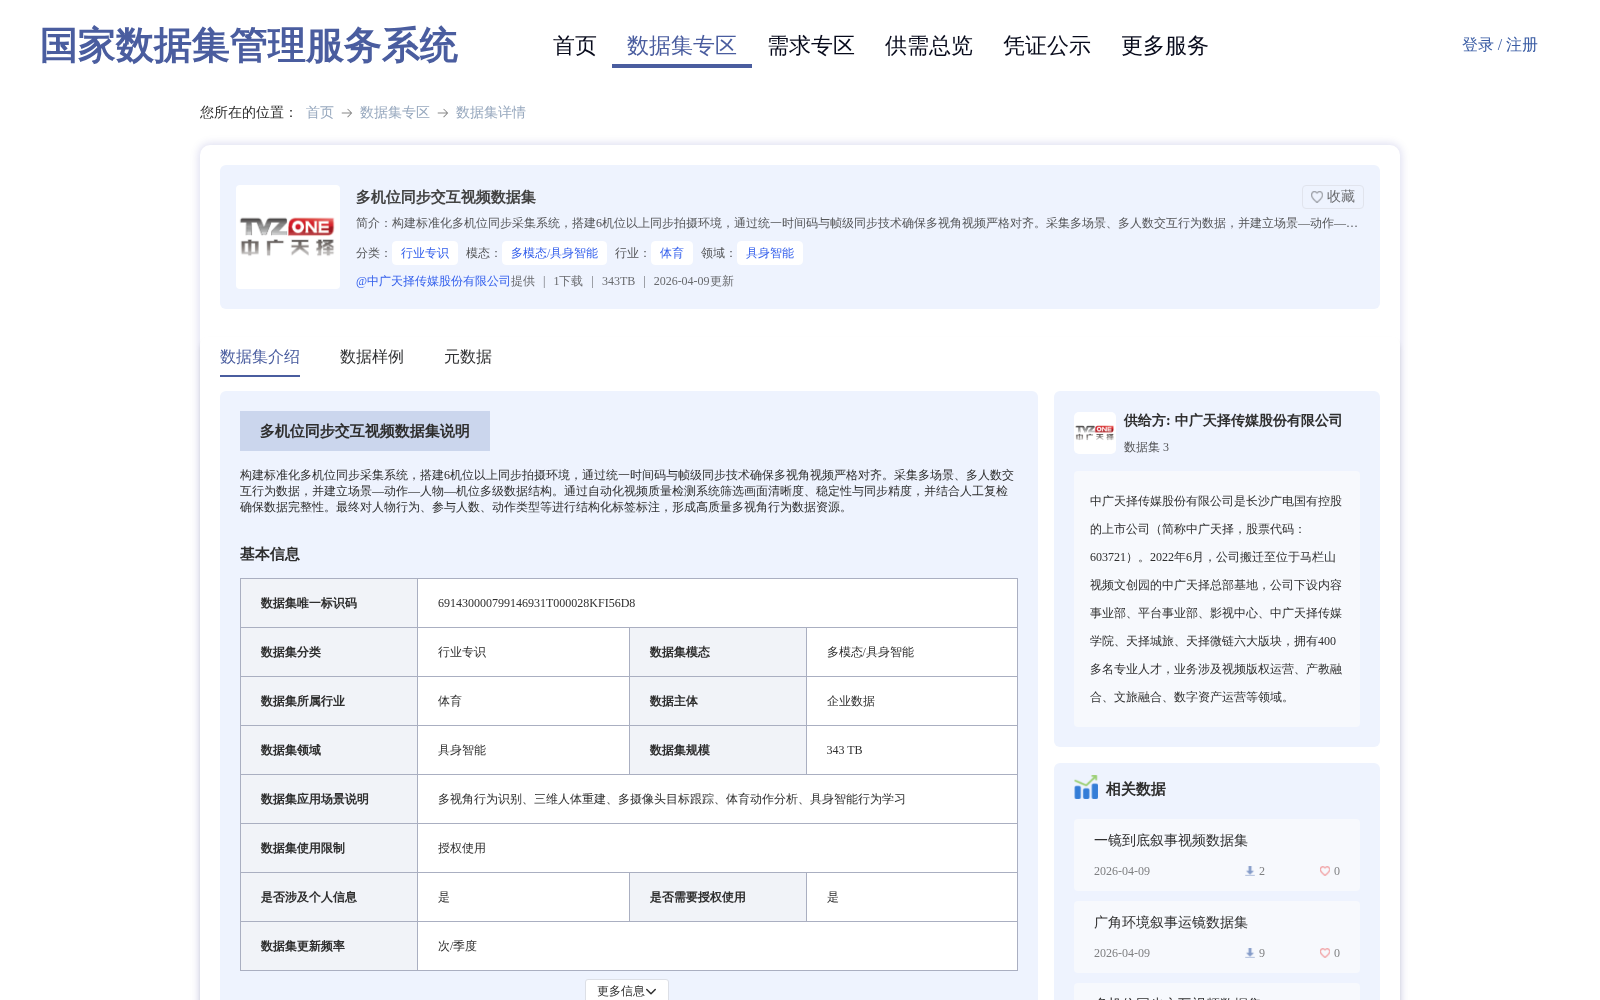The width and height of the screenshot is (1600, 1000).
Task: Open 数据集专区 in the top navigation
Action: [682, 46]
